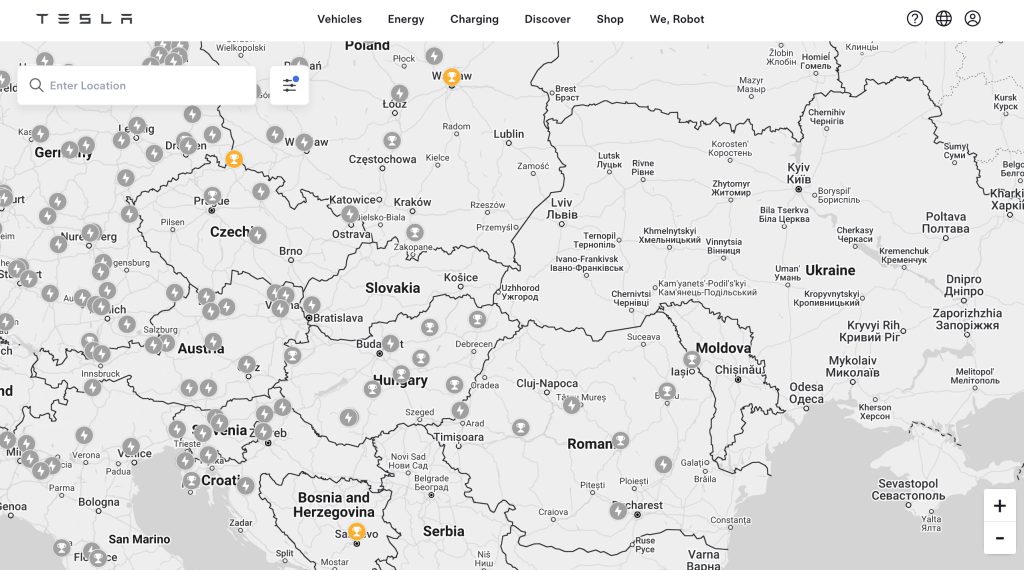
Task: Click the search magnifier icon
Action: 37,86
